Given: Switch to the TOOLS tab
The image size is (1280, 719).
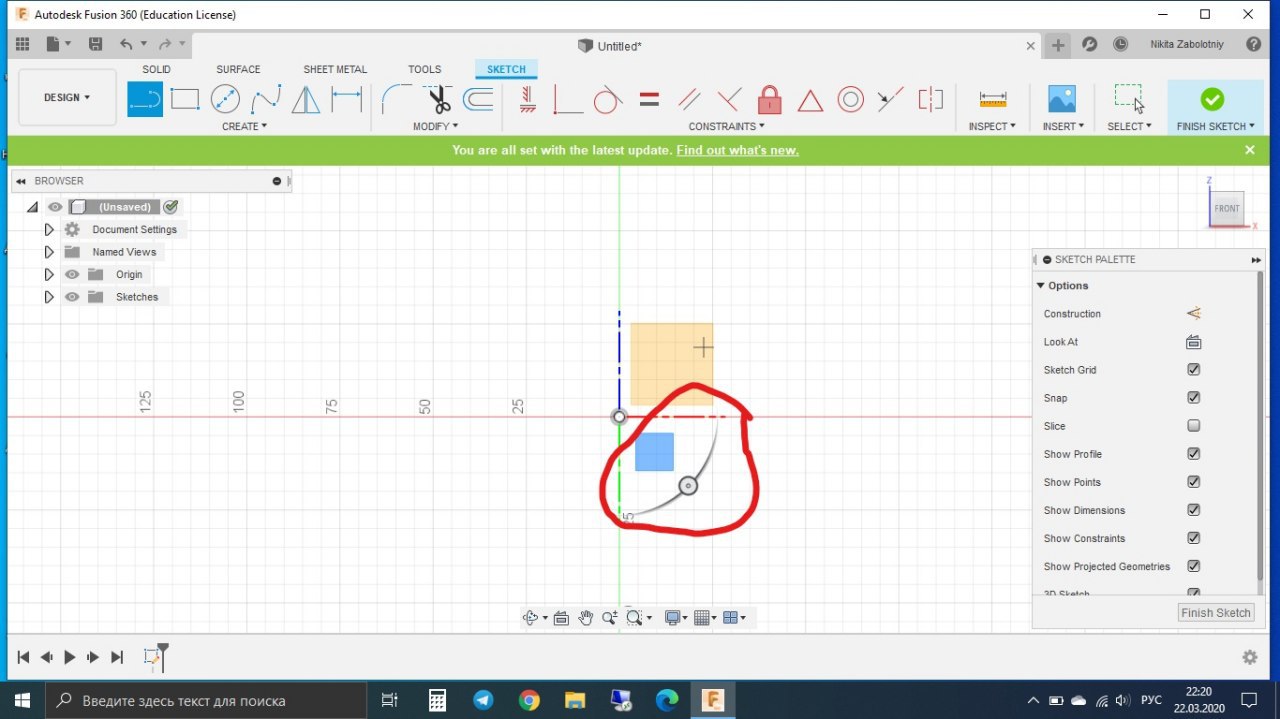Looking at the screenshot, I should (x=424, y=69).
